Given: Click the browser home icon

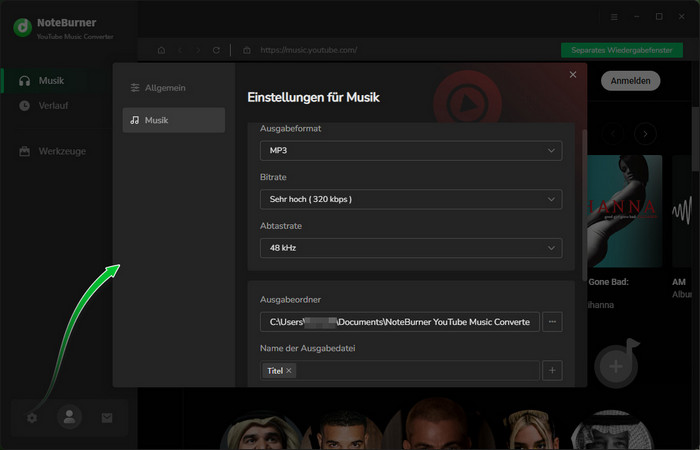Looking at the screenshot, I should pos(161,49).
